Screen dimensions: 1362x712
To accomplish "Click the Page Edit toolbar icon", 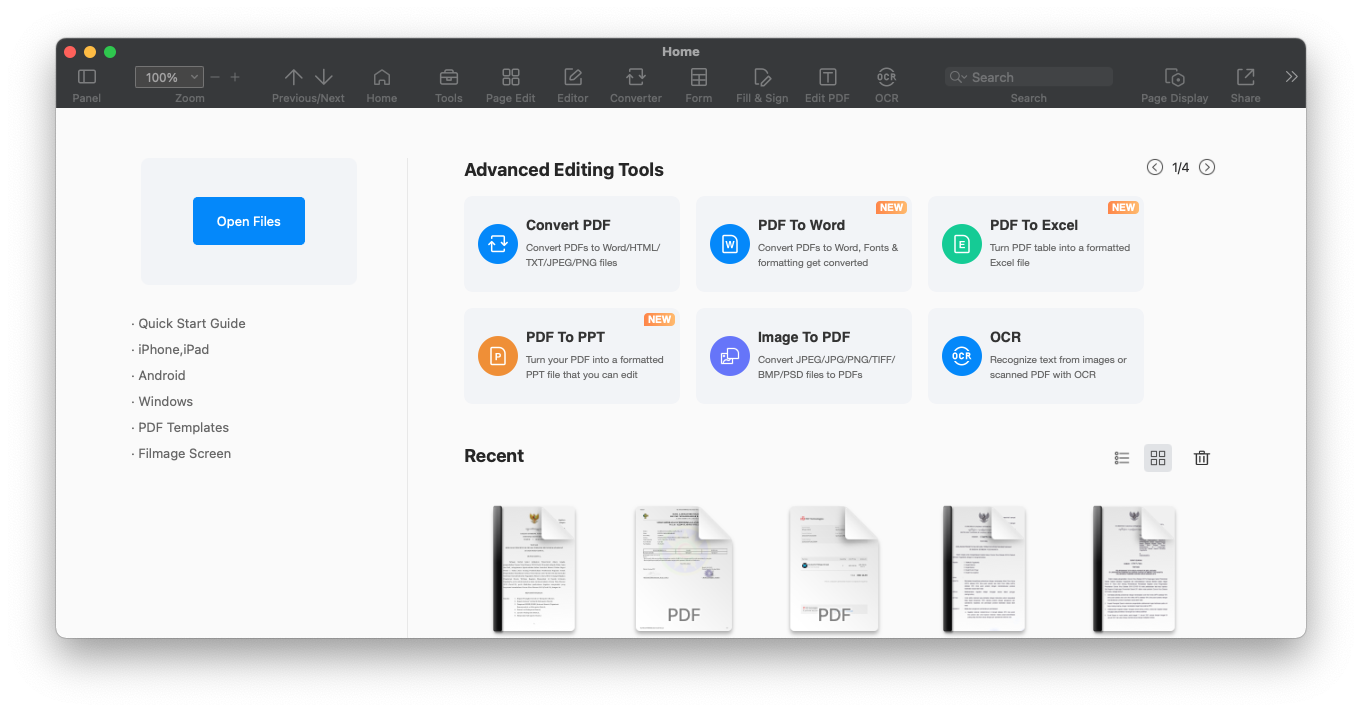I will (x=511, y=77).
